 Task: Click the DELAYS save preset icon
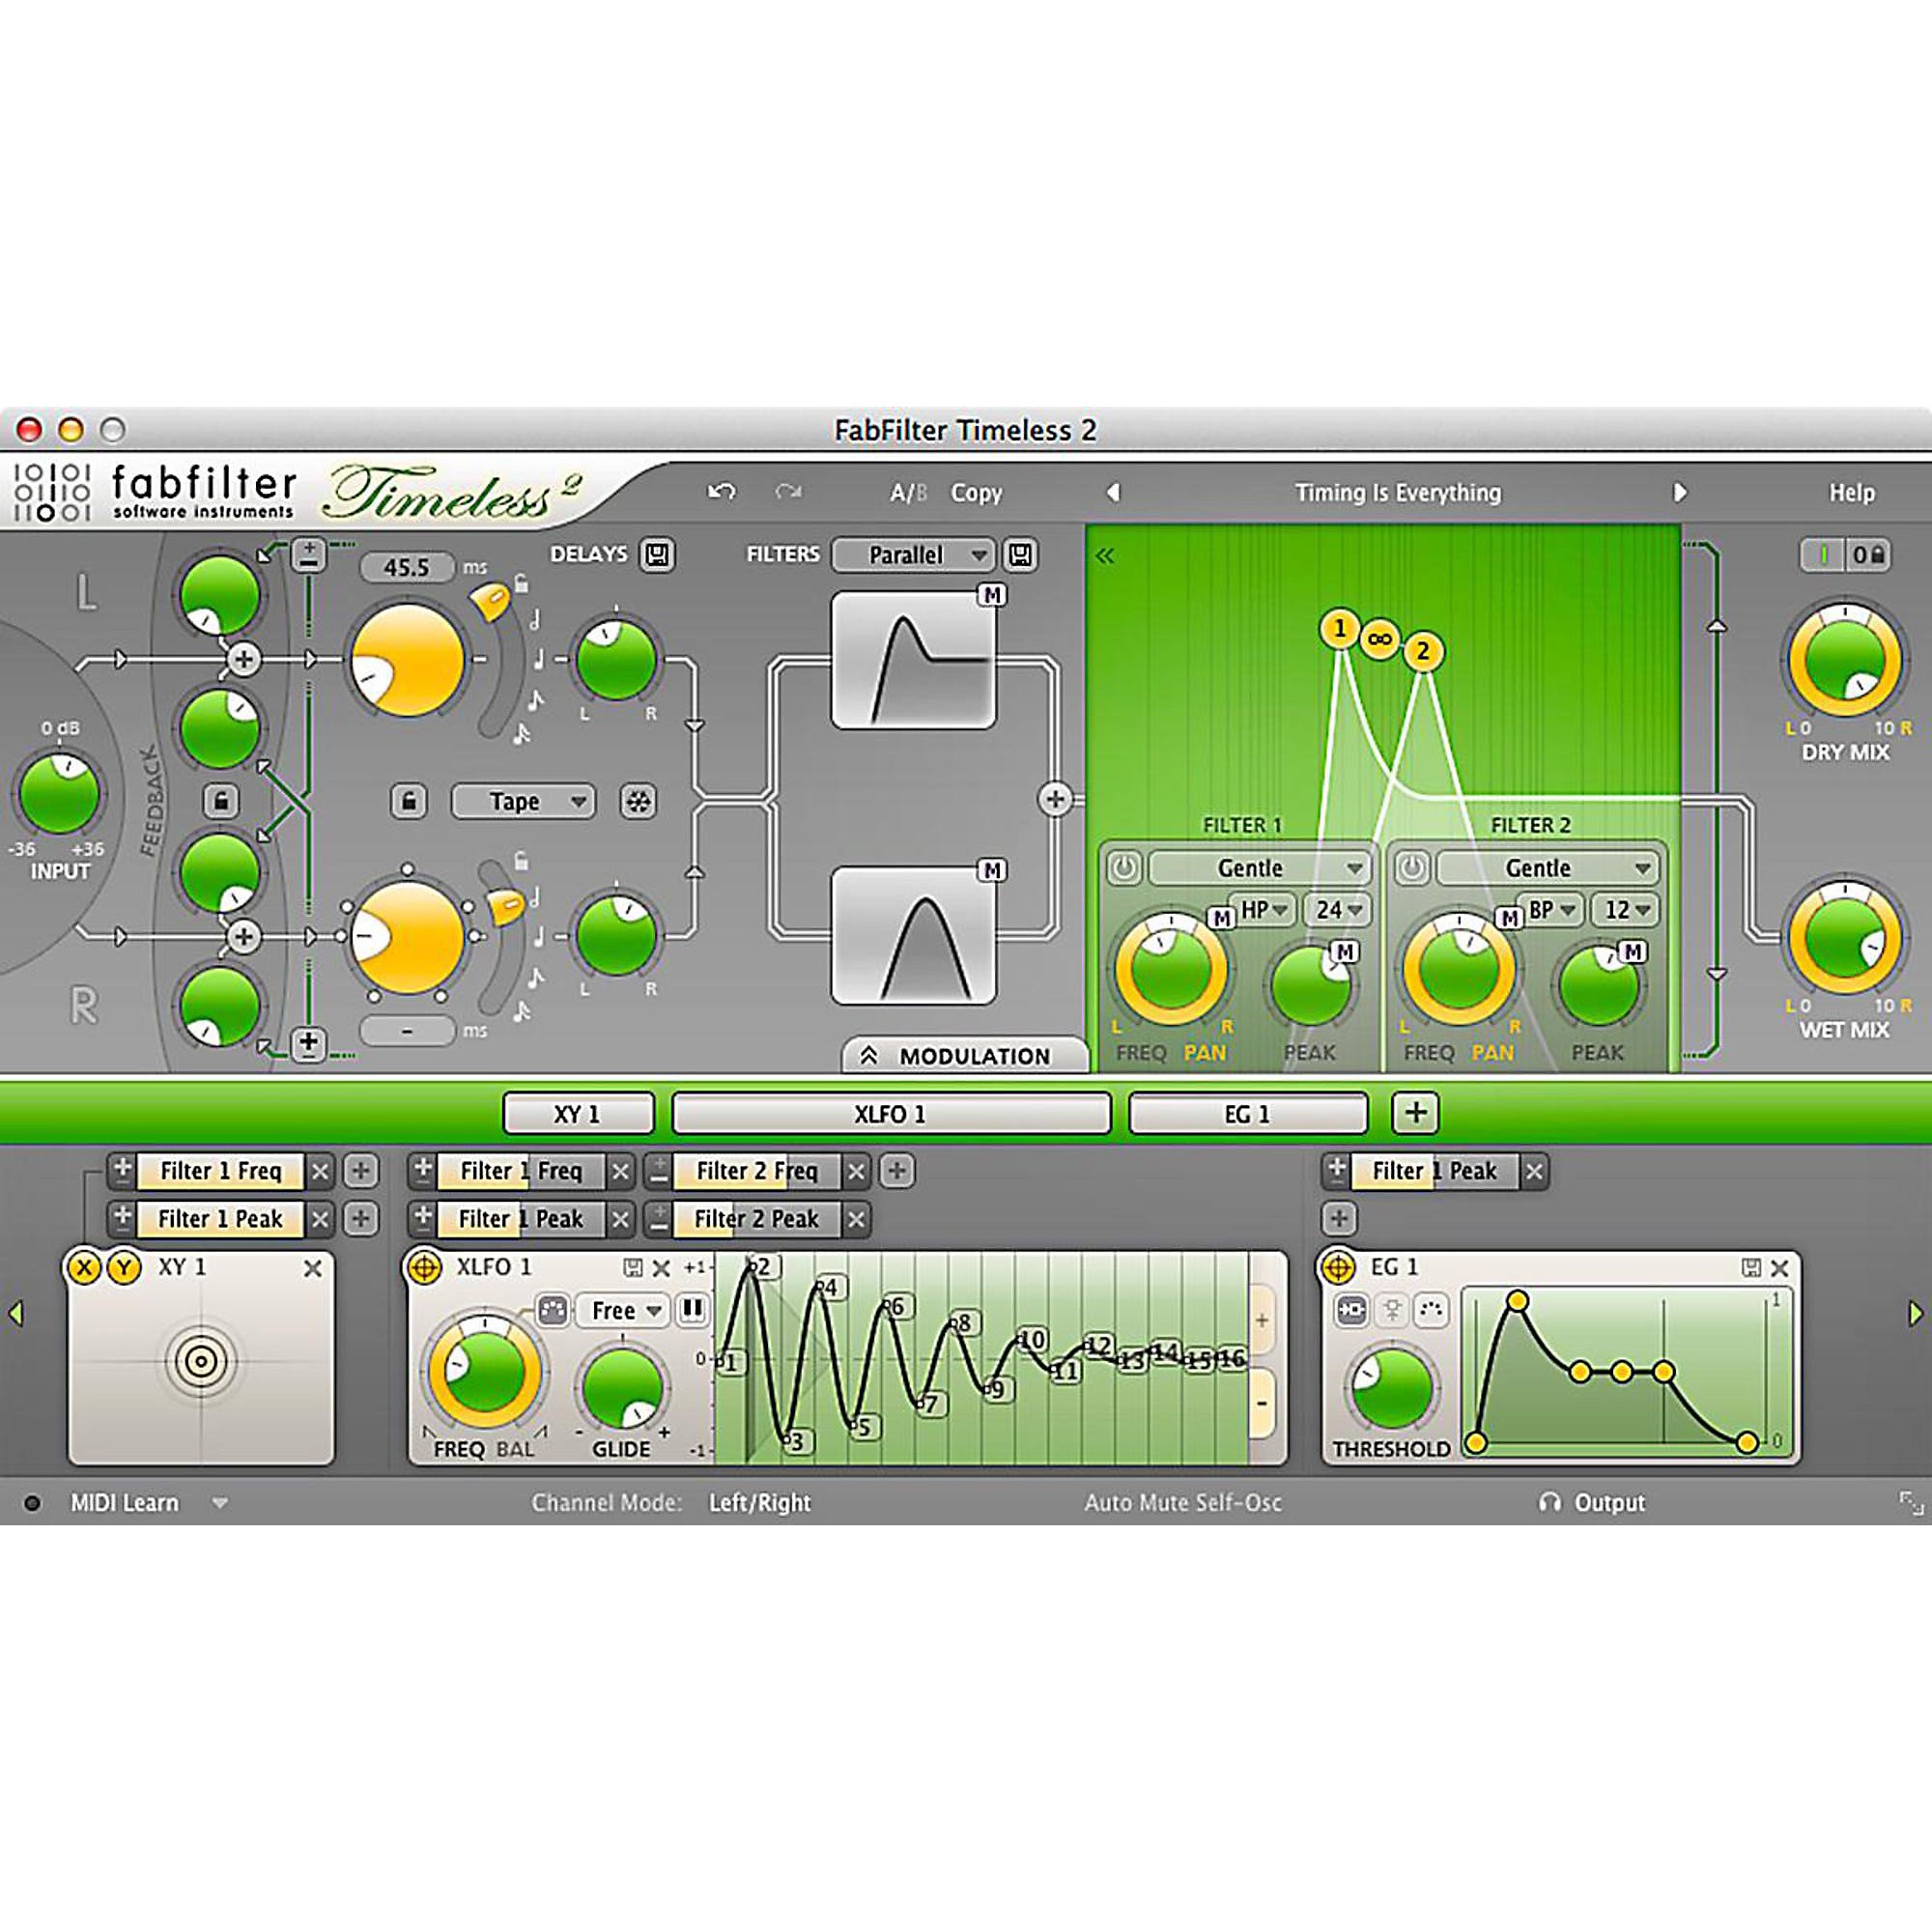(x=657, y=554)
